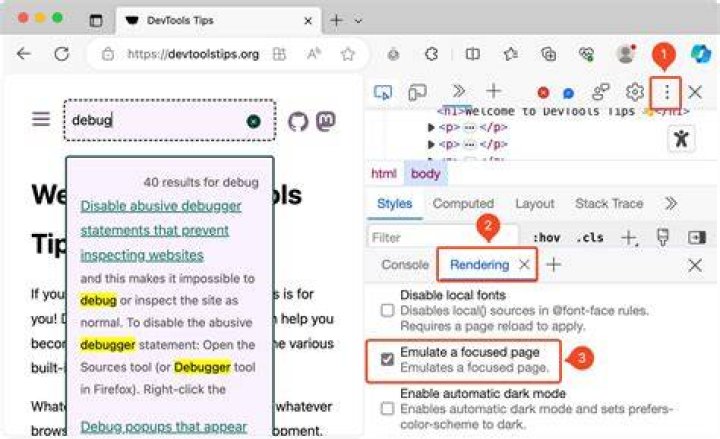Click the styles Filter input
Image resolution: width=720 pixels, height=439 pixels.
click(443, 237)
